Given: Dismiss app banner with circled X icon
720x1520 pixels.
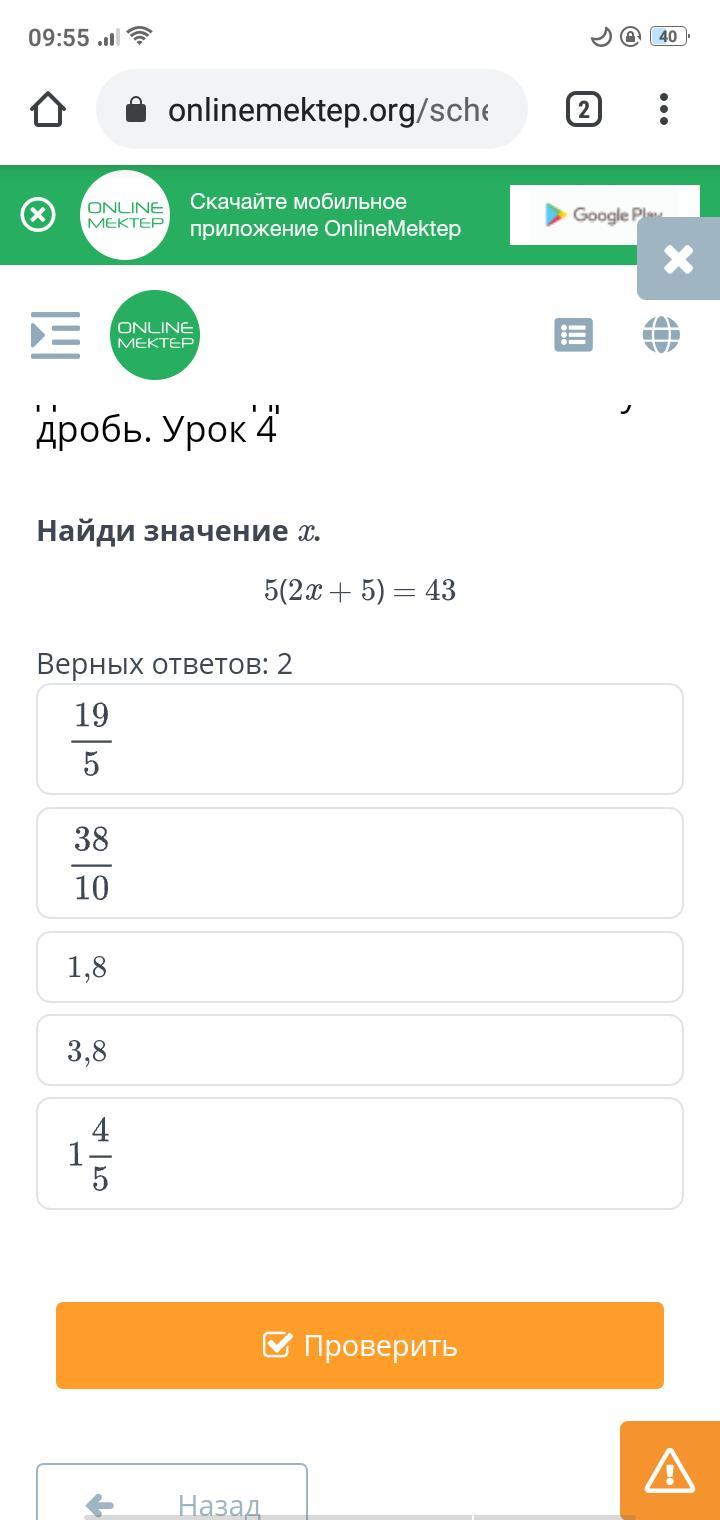Looking at the screenshot, I should (38, 215).
